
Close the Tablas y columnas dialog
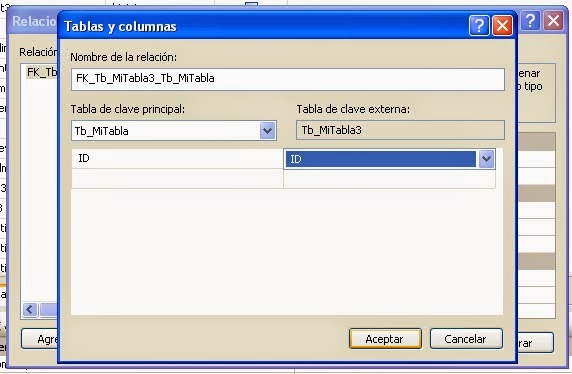pyautogui.click(x=502, y=26)
